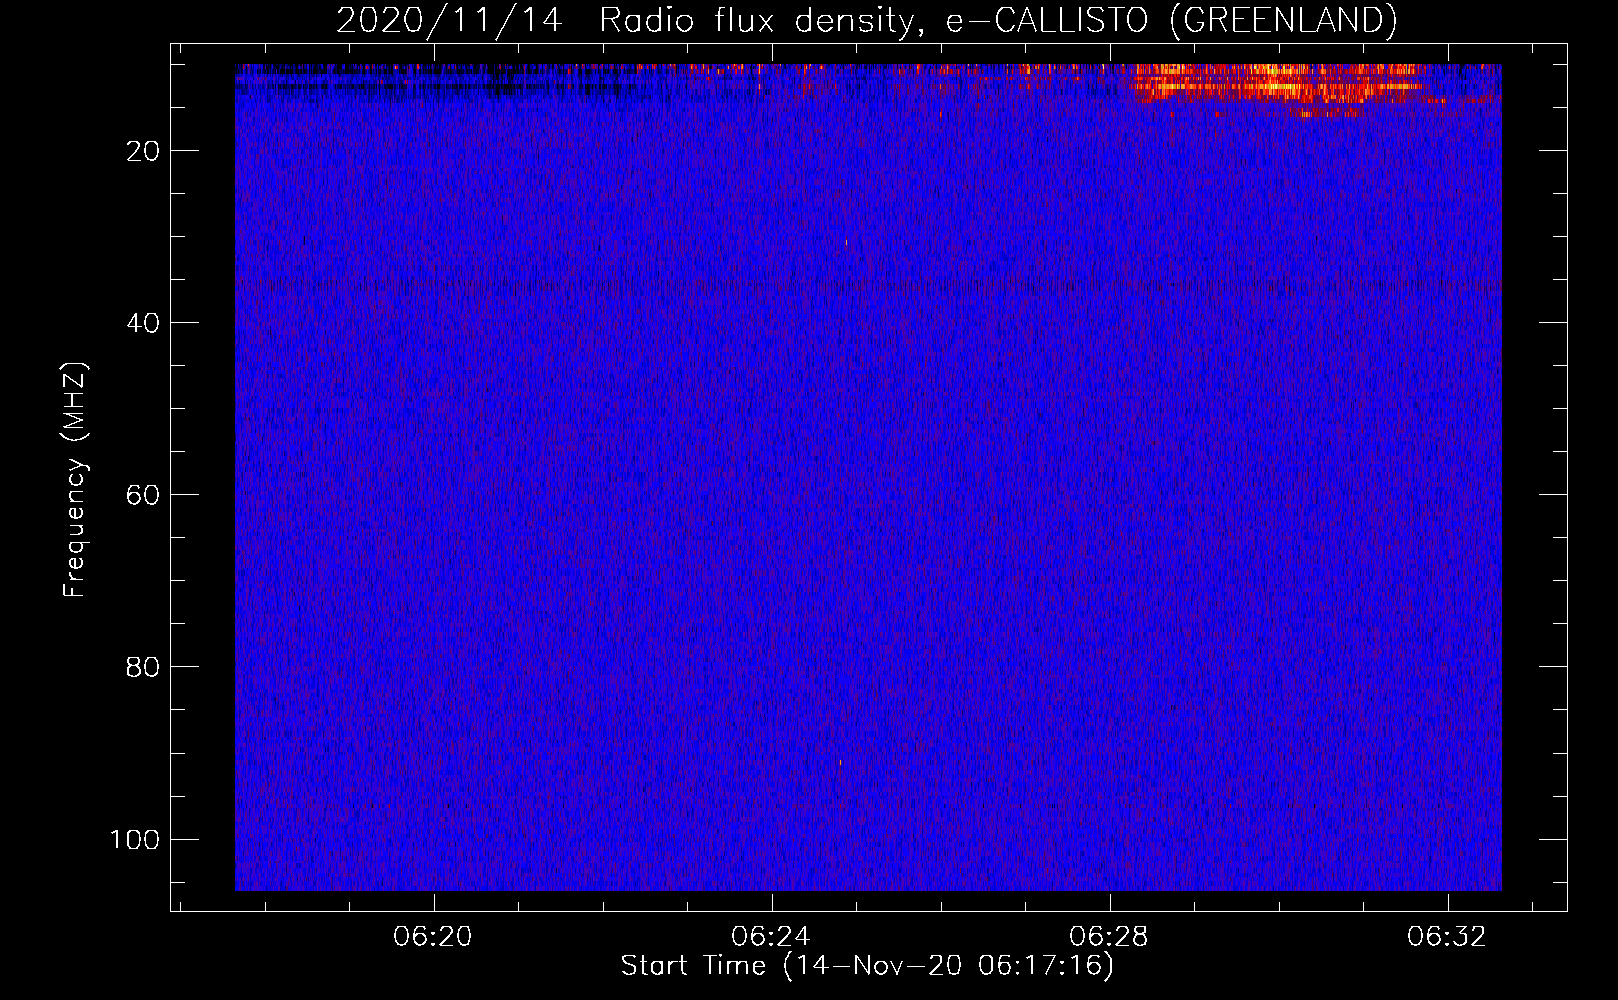Click the 60 MHz frequency tick label
The height and width of the screenshot is (1000, 1618).
point(143,495)
